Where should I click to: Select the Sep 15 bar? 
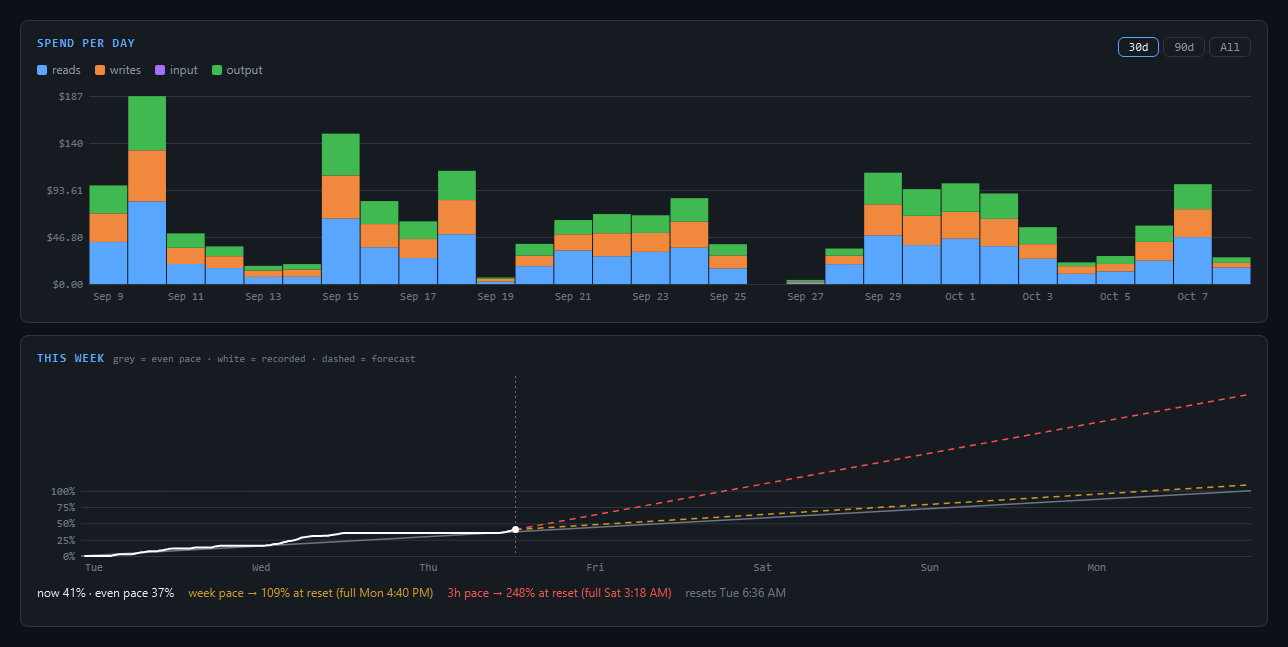(x=340, y=209)
